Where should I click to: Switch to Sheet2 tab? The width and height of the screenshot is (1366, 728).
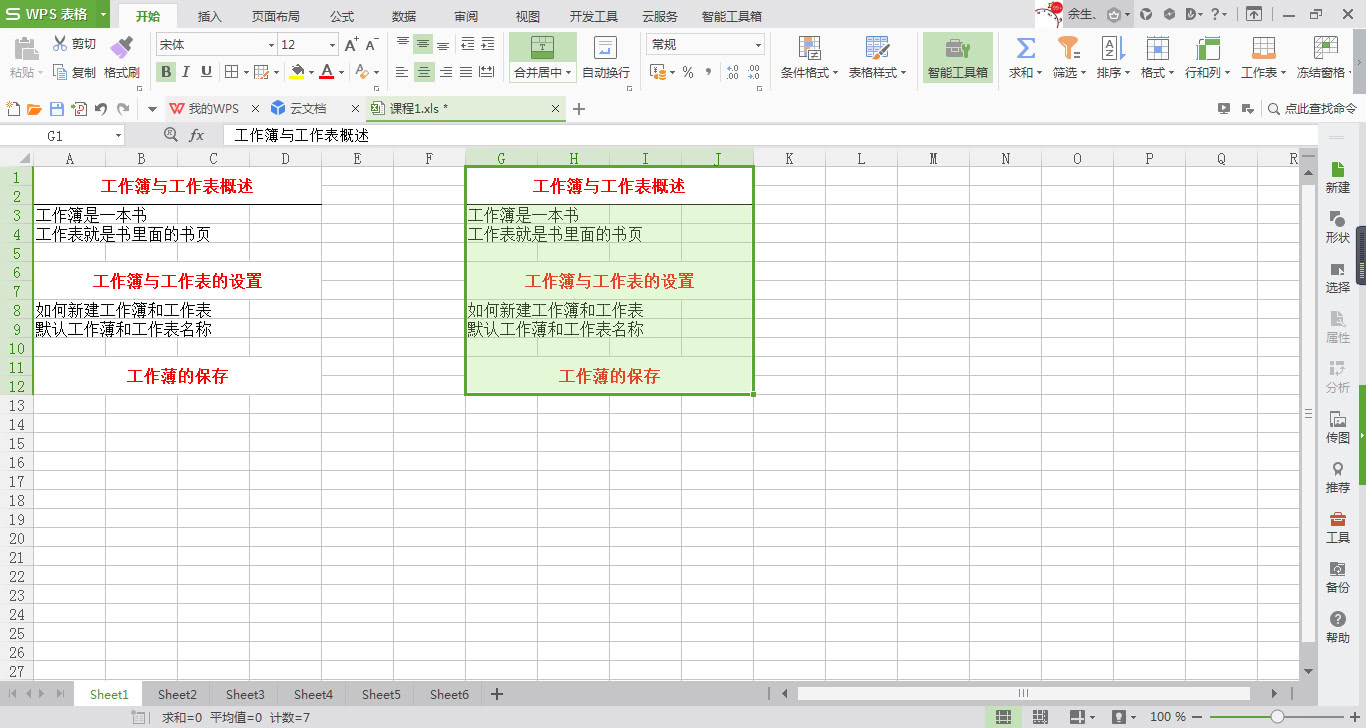coord(177,694)
